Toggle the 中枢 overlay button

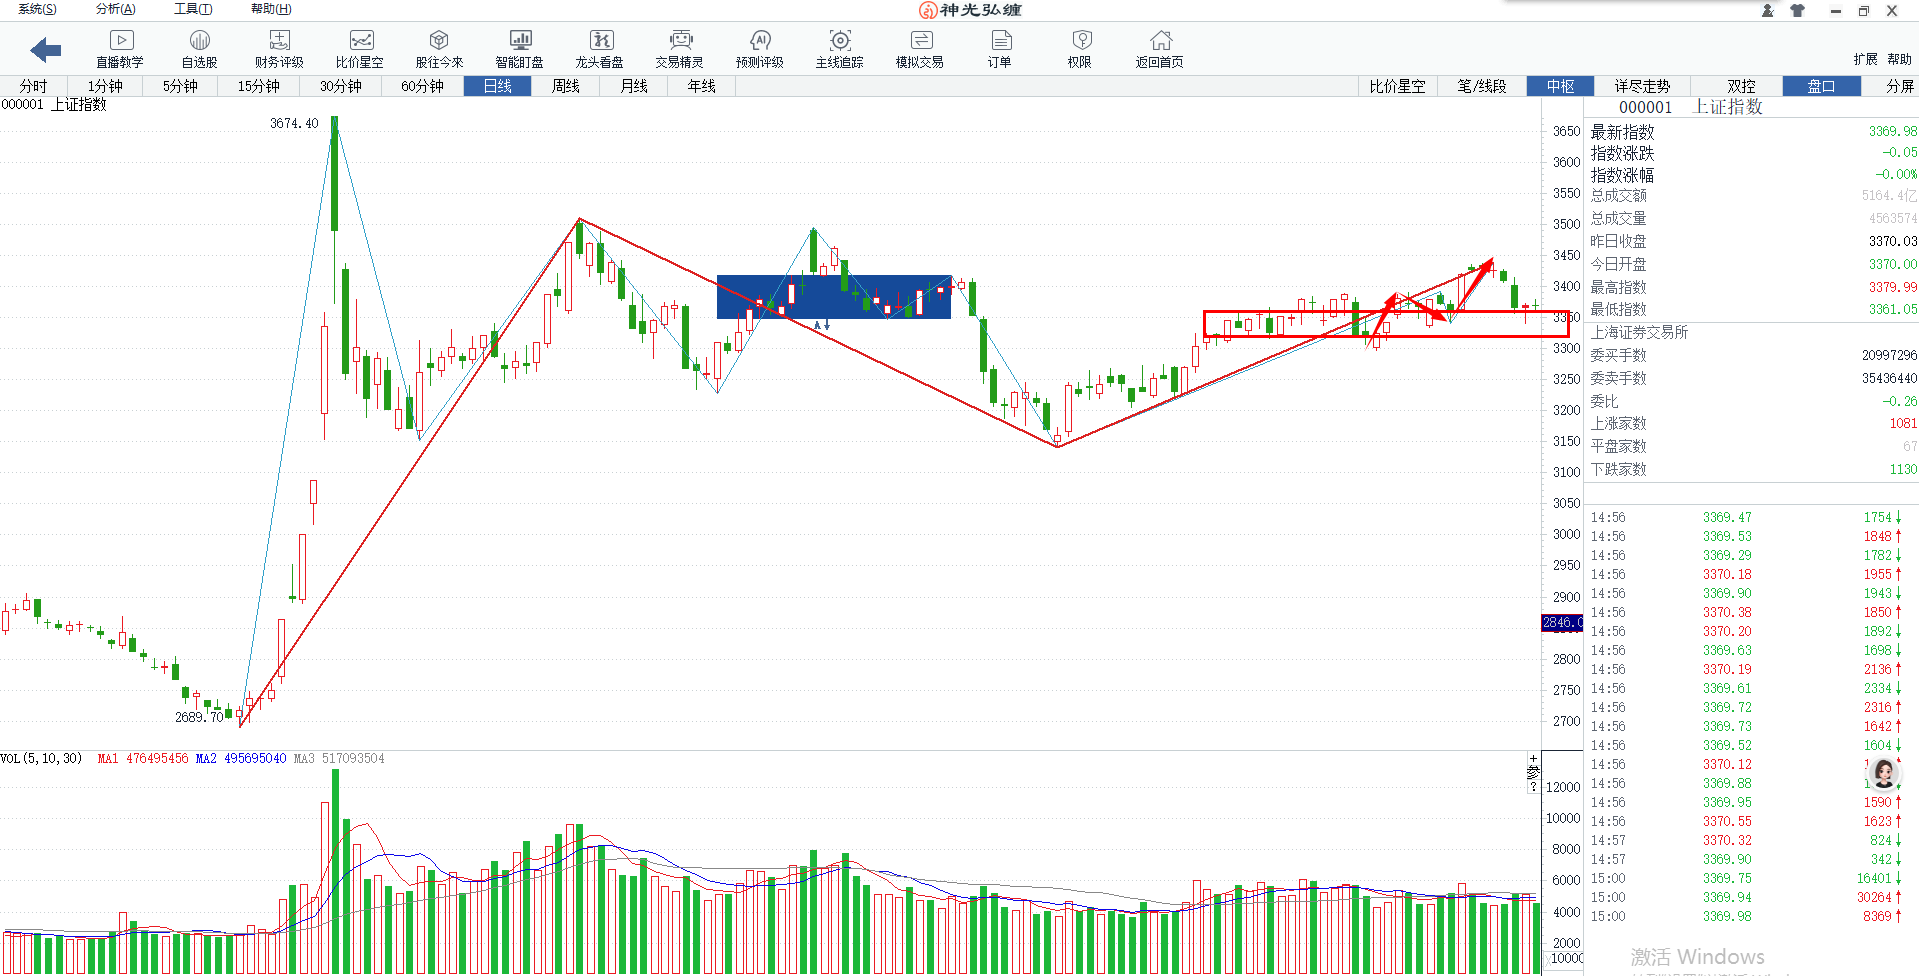pos(1560,86)
